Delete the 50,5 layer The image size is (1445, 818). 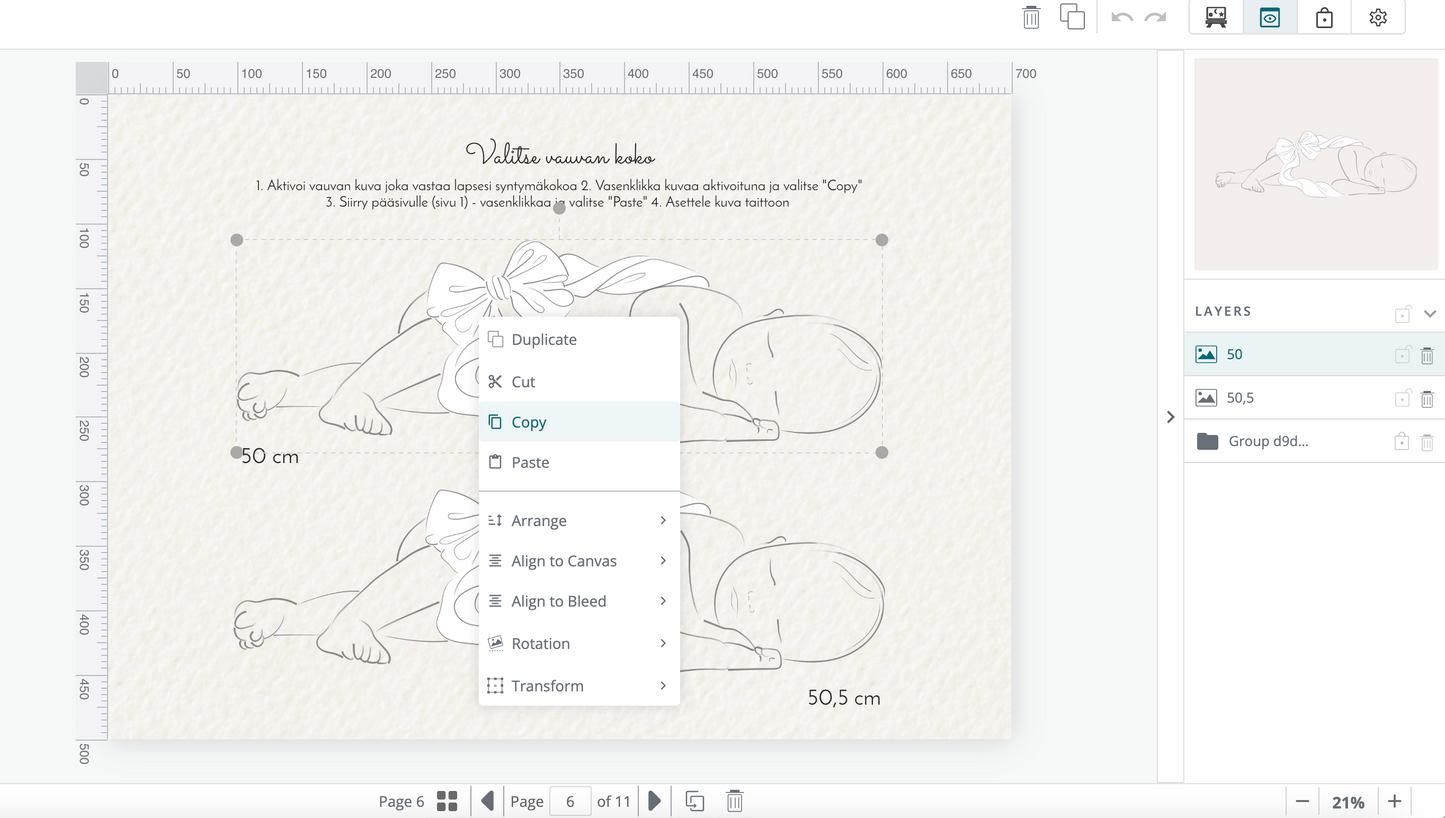click(1427, 398)
